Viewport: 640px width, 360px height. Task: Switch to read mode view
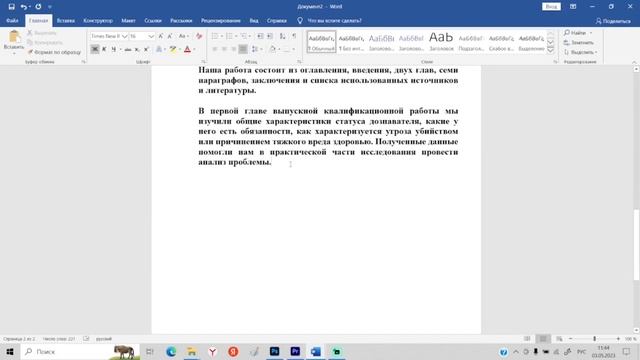[x=527, y=339]
